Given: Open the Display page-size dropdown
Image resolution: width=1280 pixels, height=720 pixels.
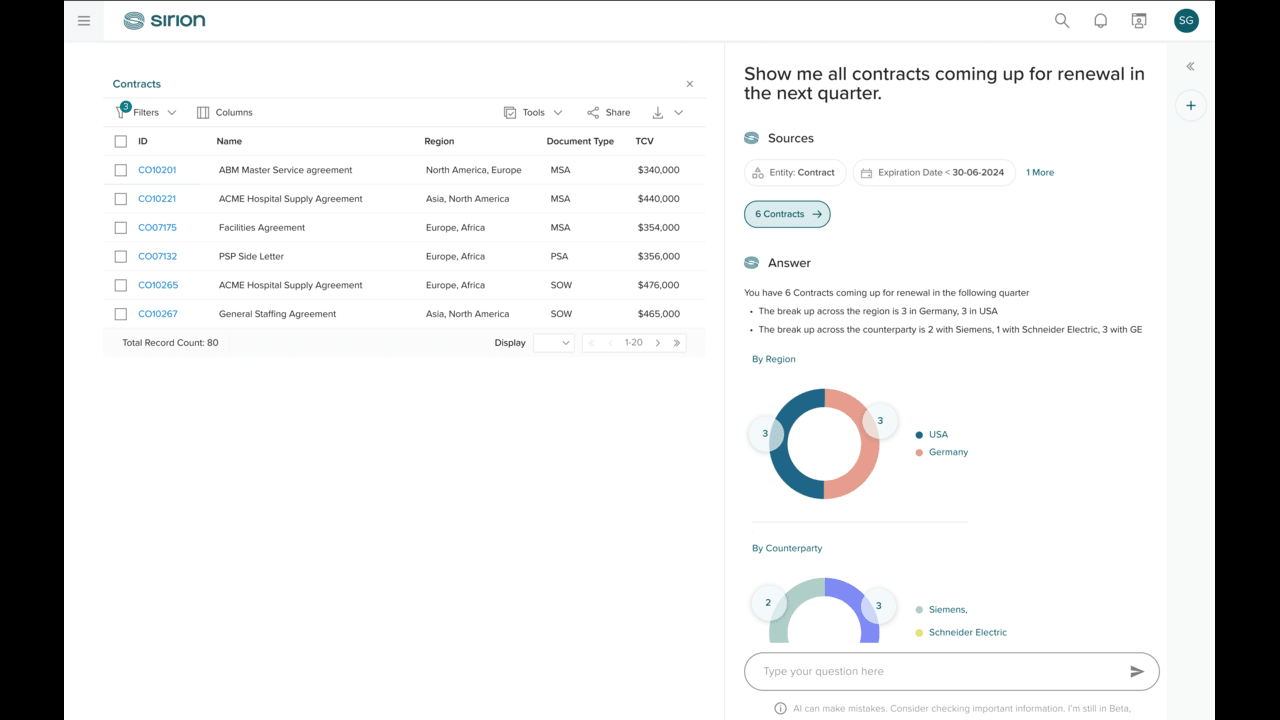Looking at the screenshot, I should pyautogui.click(x=554, y=343).
